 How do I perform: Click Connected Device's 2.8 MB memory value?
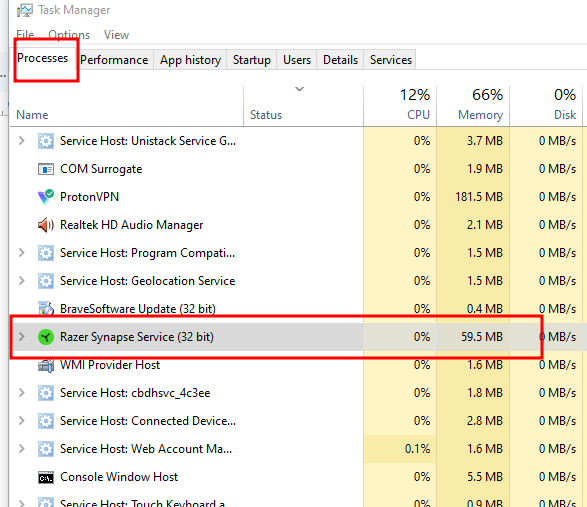click(x=485, y=421)
